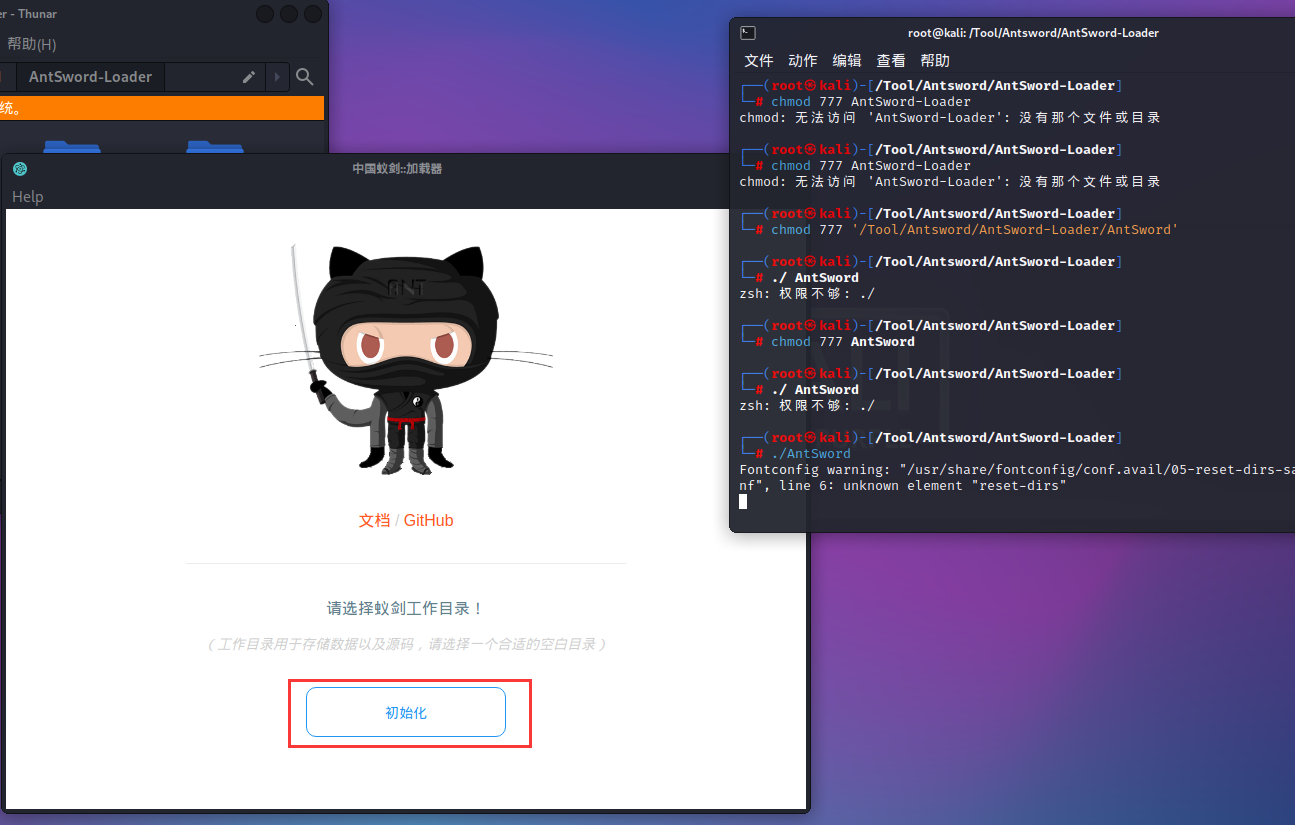1295x825 pixels.
Task: Click the gray hint text about 工作目录
Action: pyautogui.click(x=406, y=644)
